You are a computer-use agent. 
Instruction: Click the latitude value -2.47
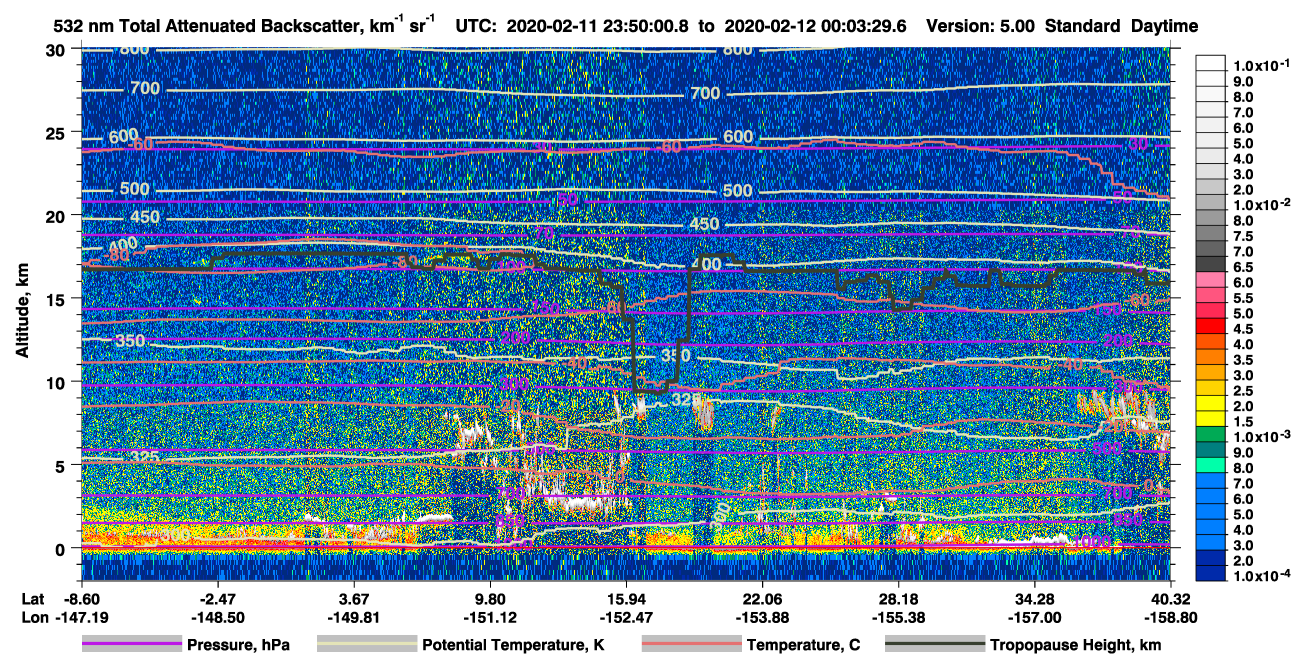[x=217, y=598]
